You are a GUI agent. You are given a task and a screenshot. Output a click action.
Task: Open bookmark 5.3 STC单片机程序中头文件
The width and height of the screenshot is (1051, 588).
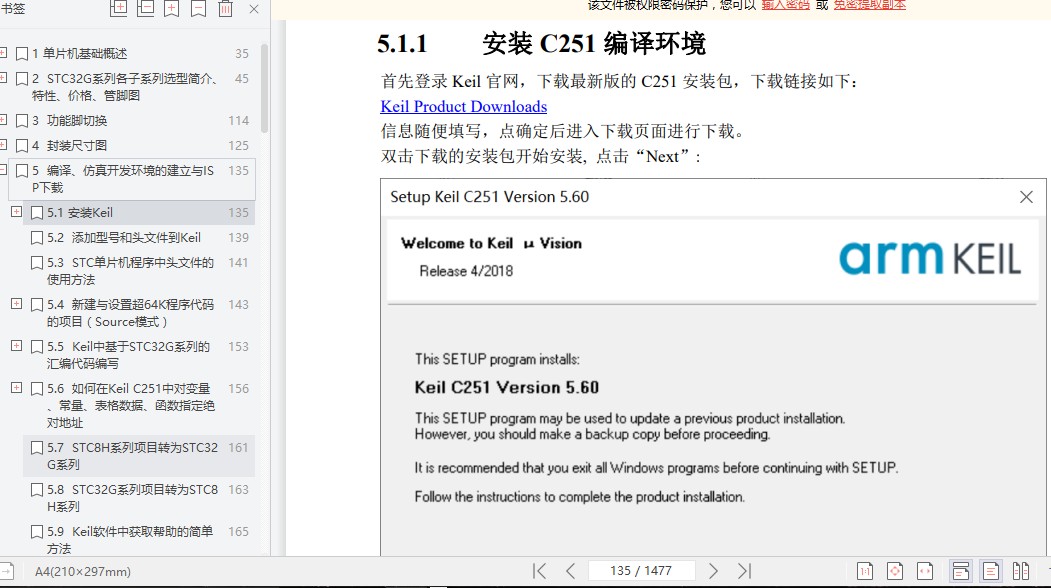tap(131, 271)
